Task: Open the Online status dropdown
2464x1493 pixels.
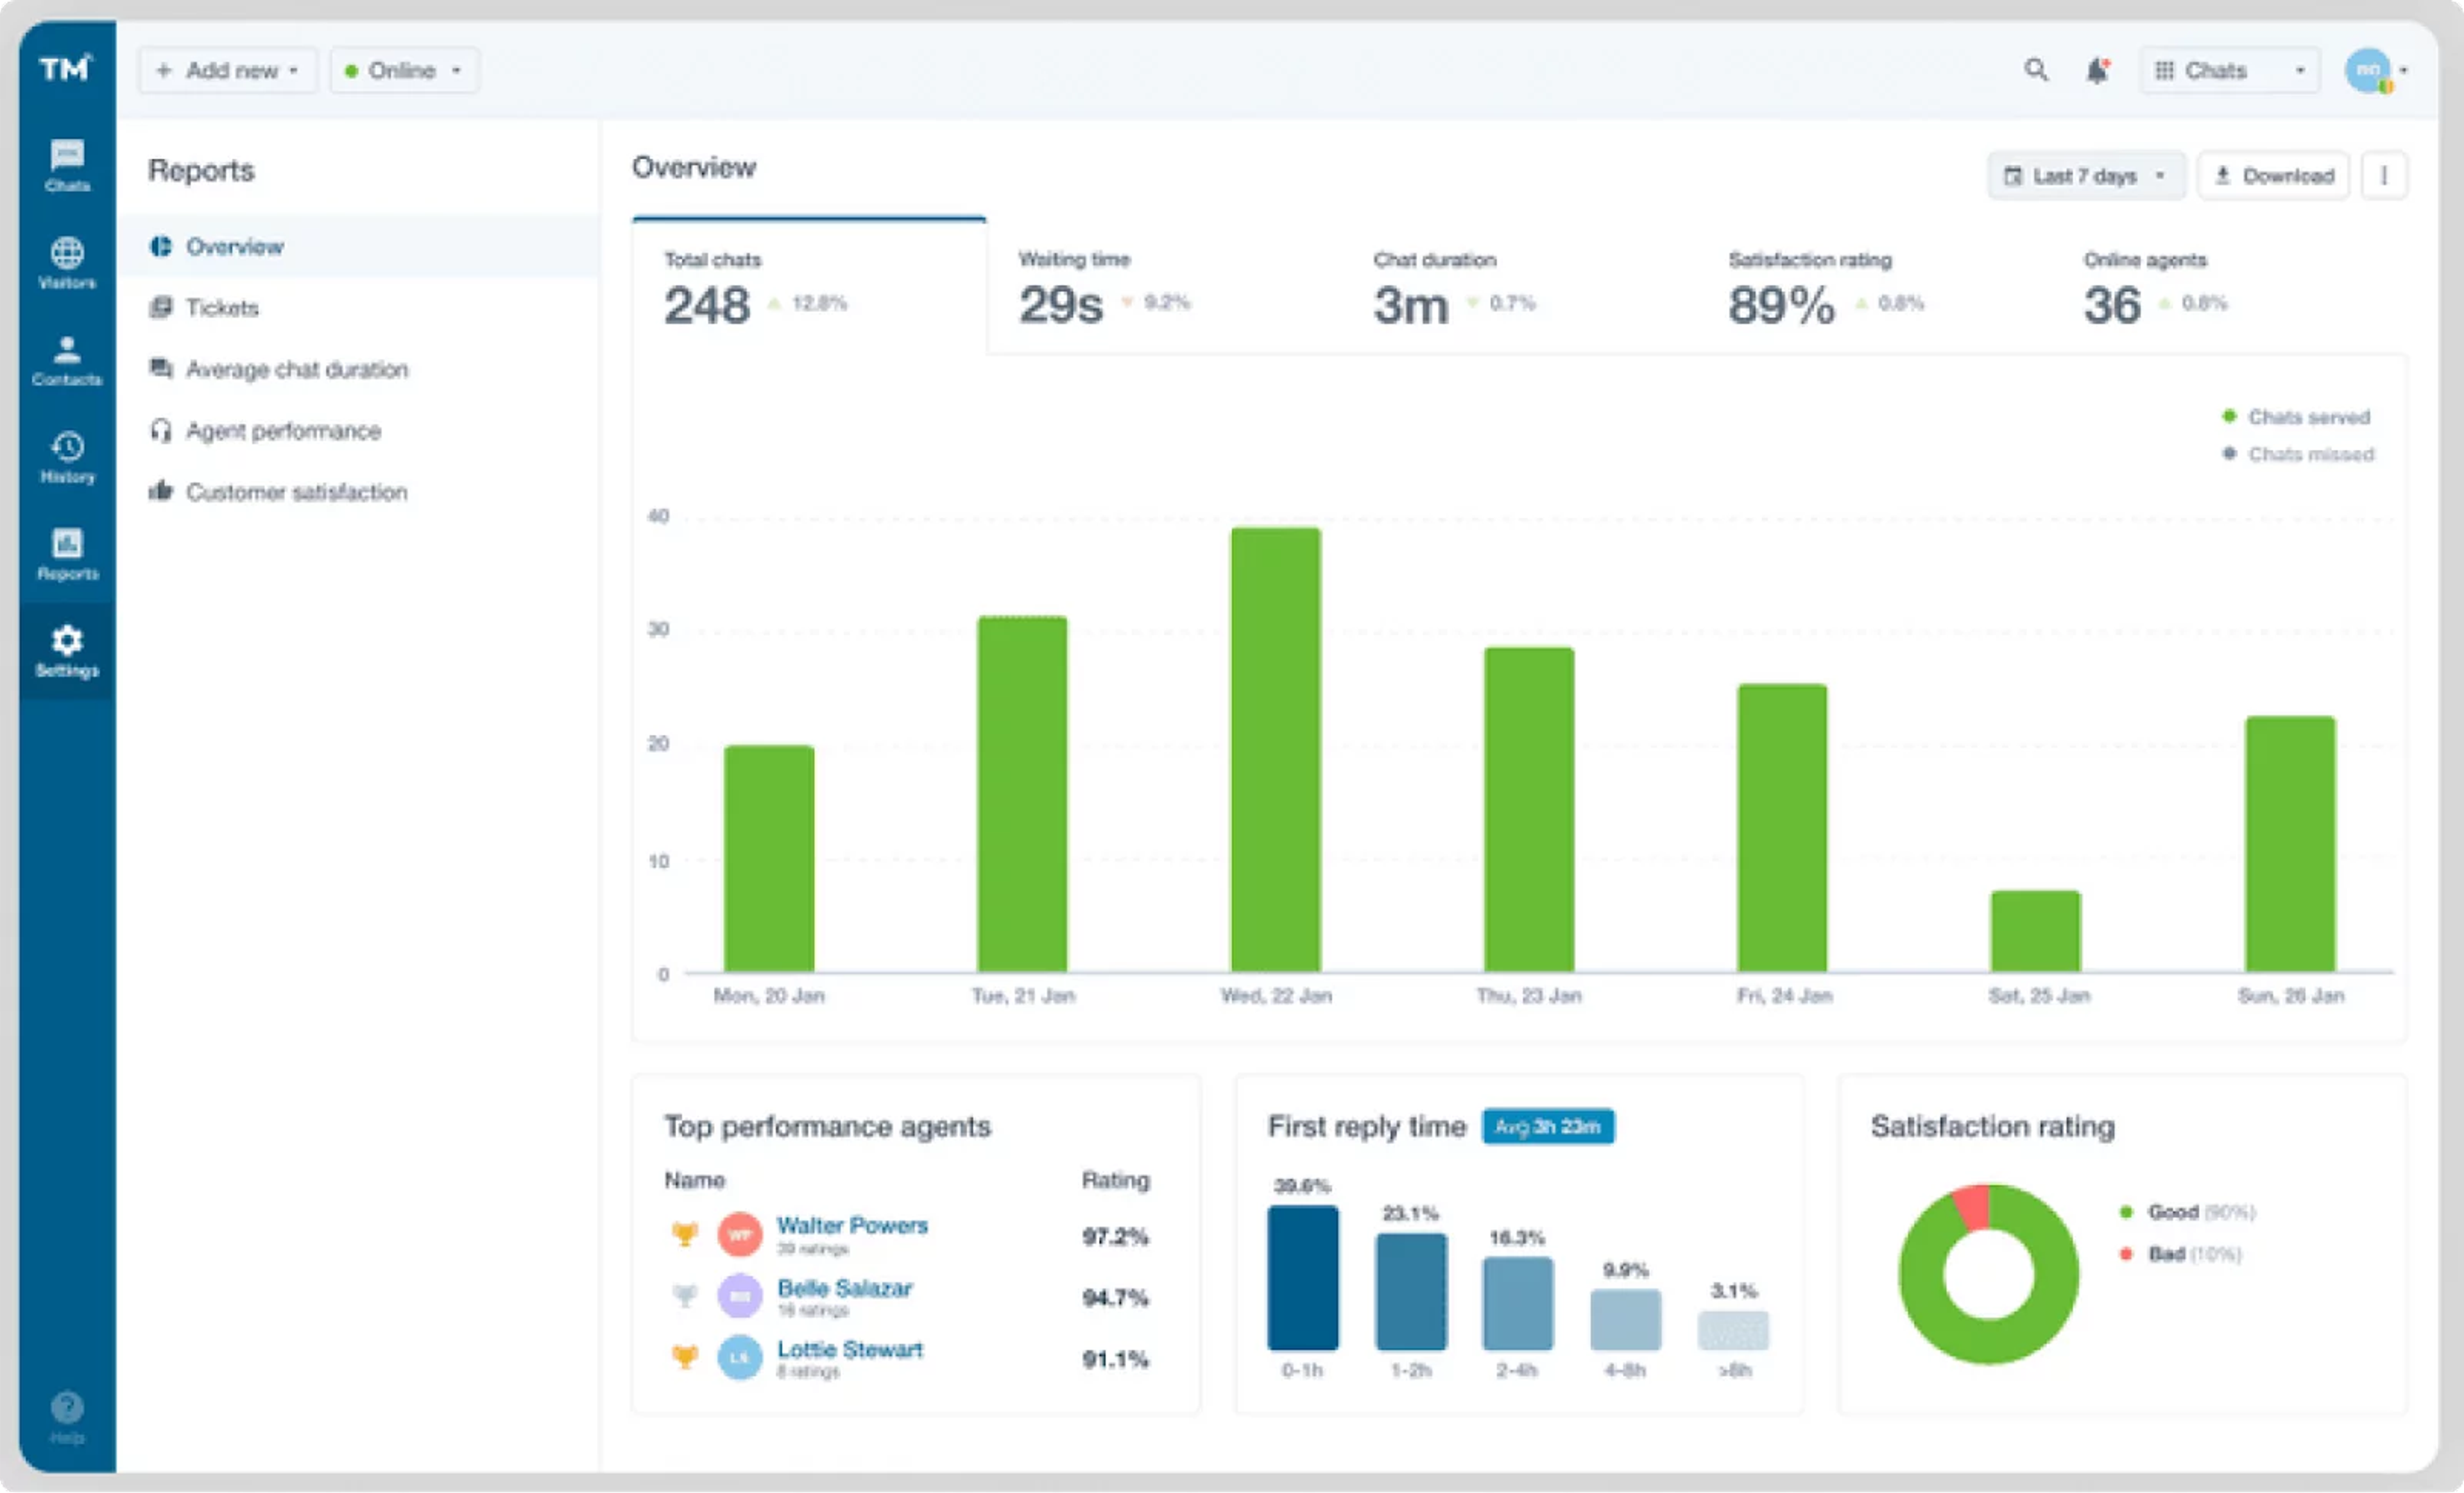Action: pos(404,70)
